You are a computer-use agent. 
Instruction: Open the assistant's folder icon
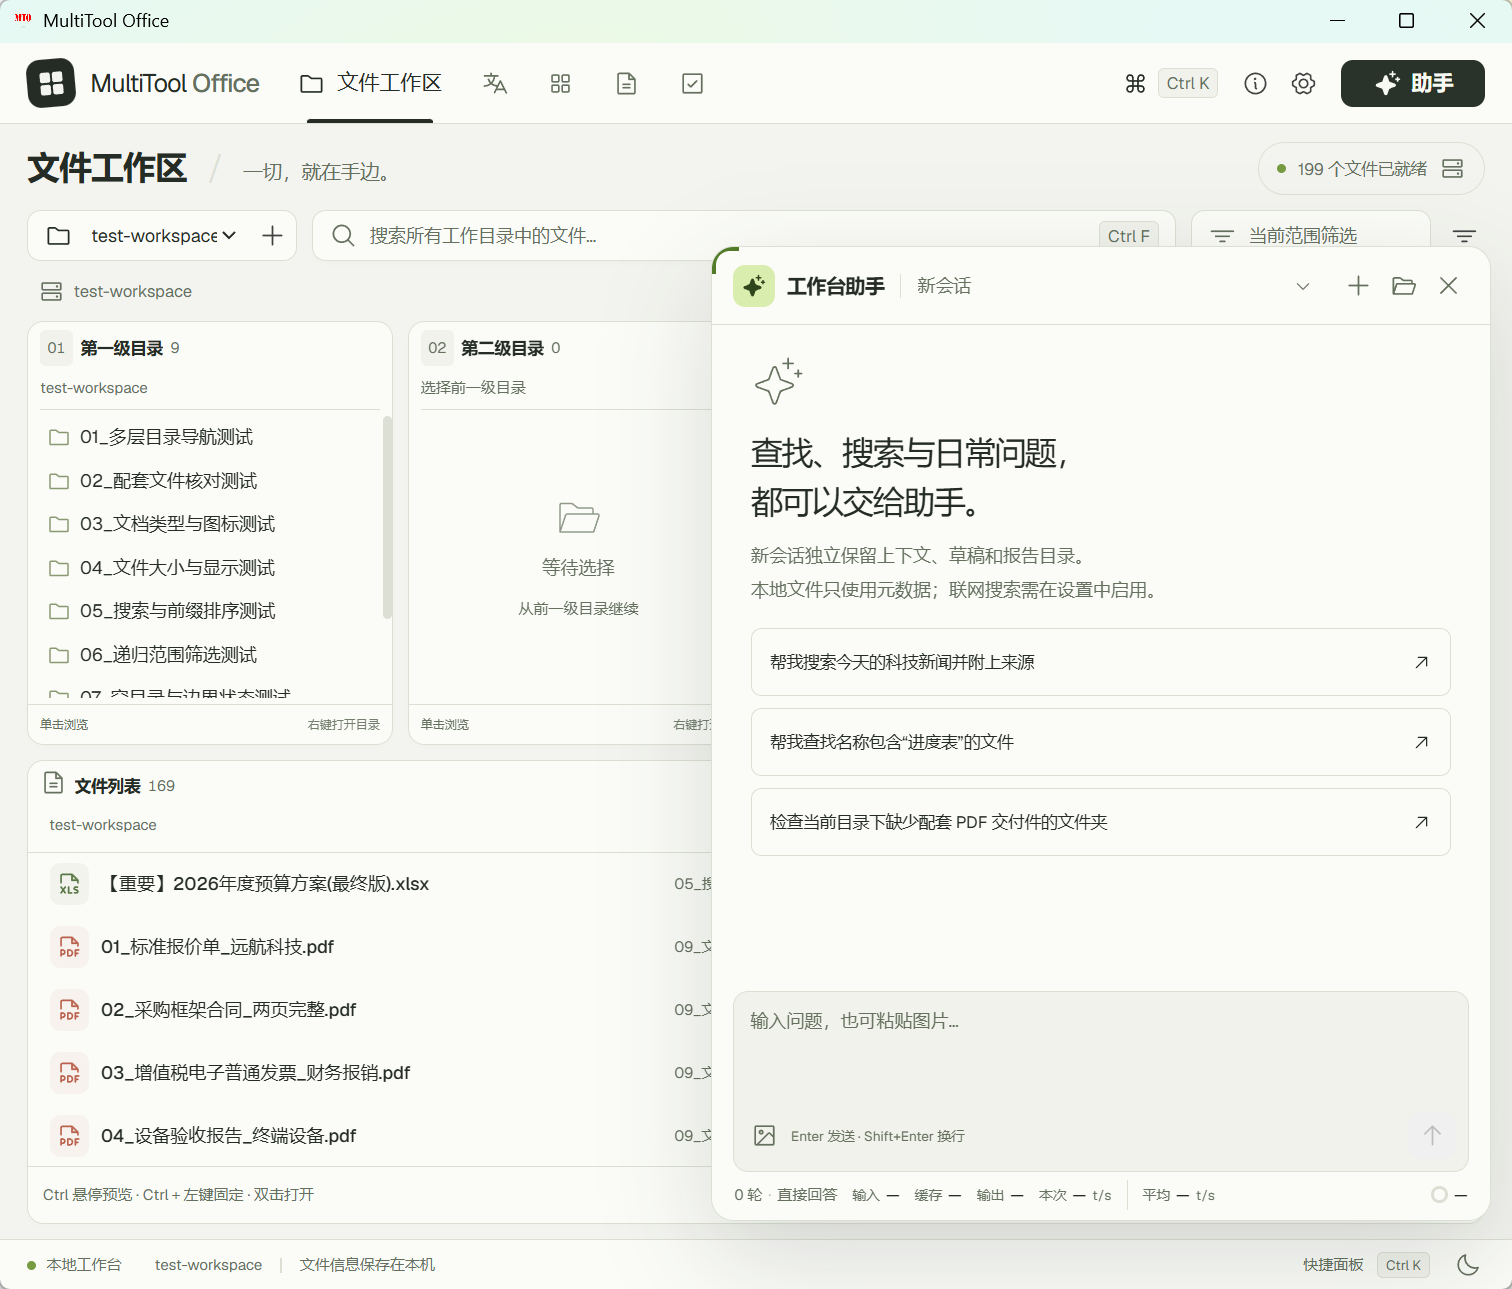coord(1404,286)
